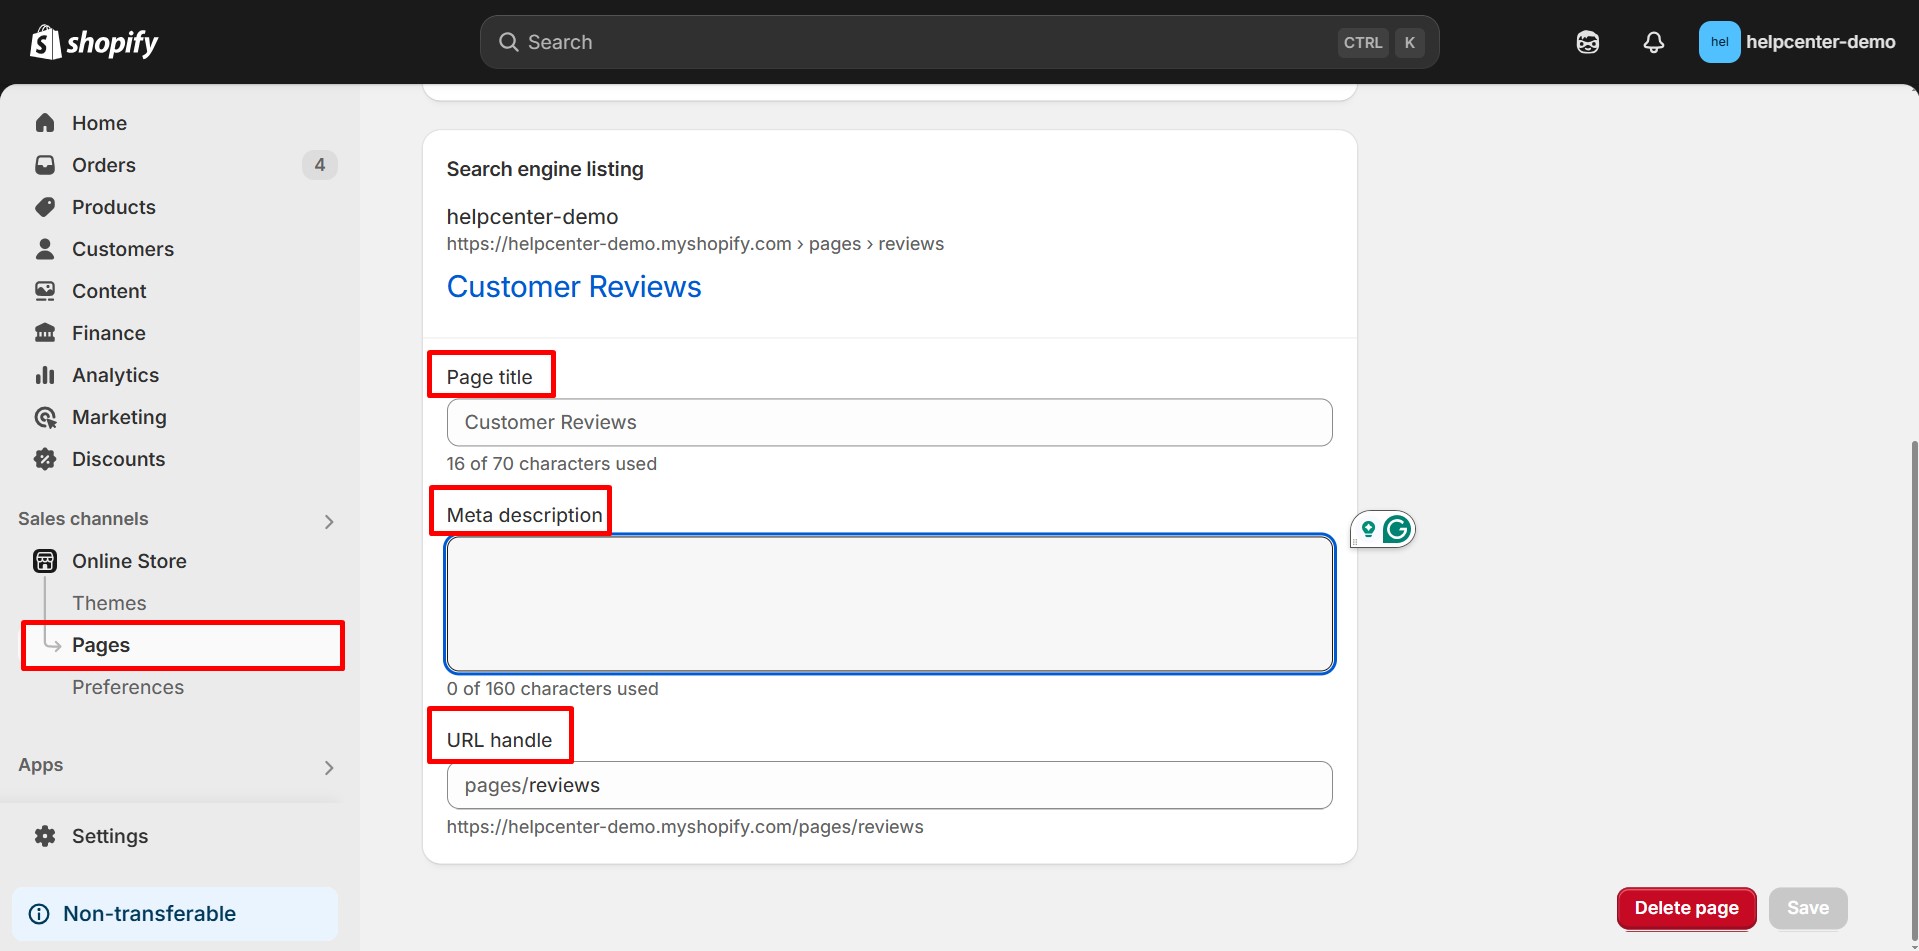The height and width of the screenshot is (951, 1919).
Task: Open the helpcenter-demo account menu
Action: (1797, 42)
